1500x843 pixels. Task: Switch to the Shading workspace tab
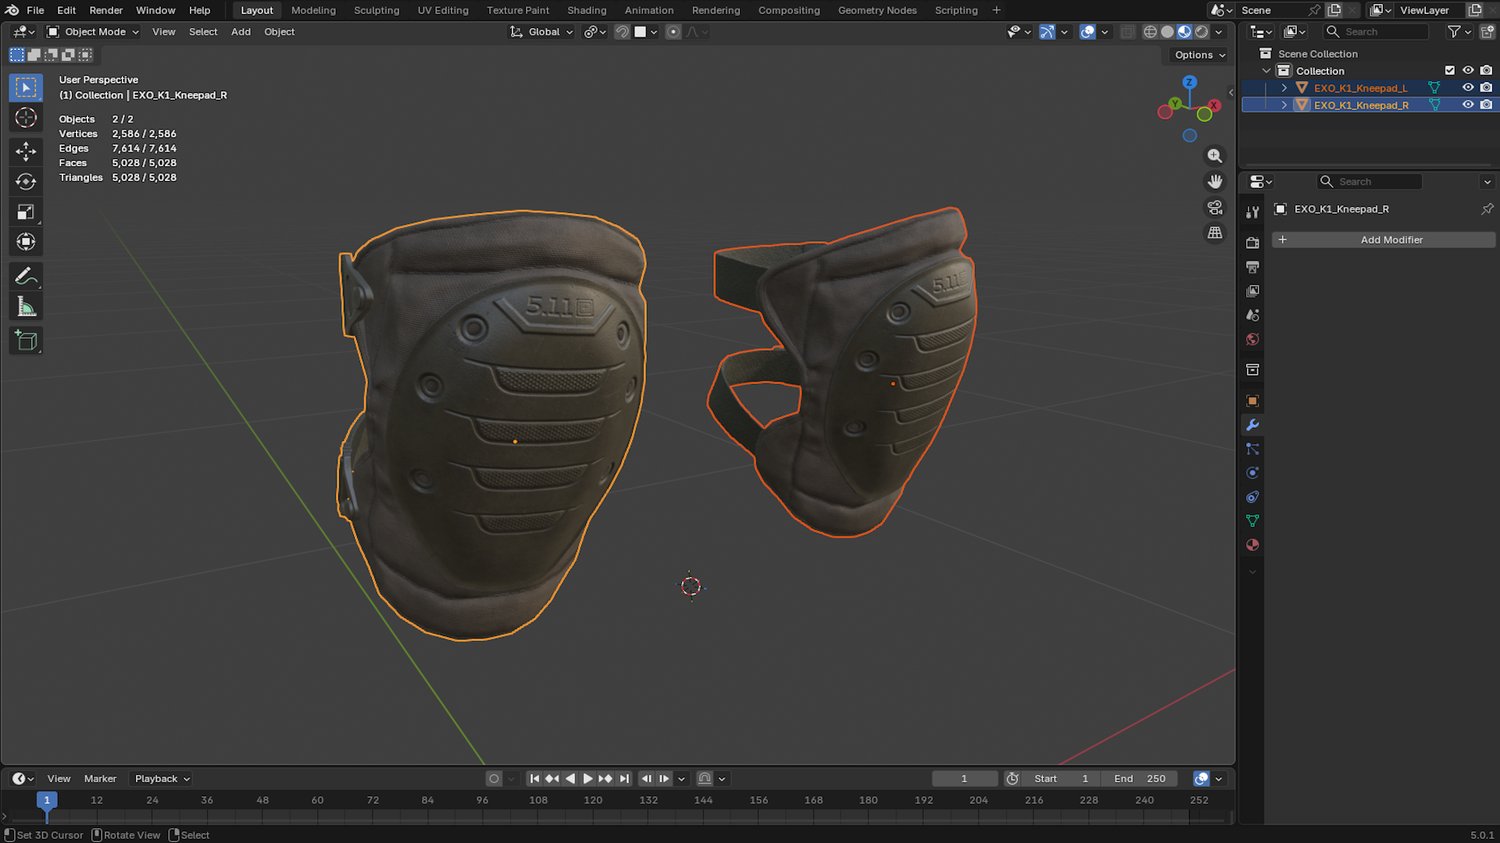pyautogui.click(x=586, y=10)
